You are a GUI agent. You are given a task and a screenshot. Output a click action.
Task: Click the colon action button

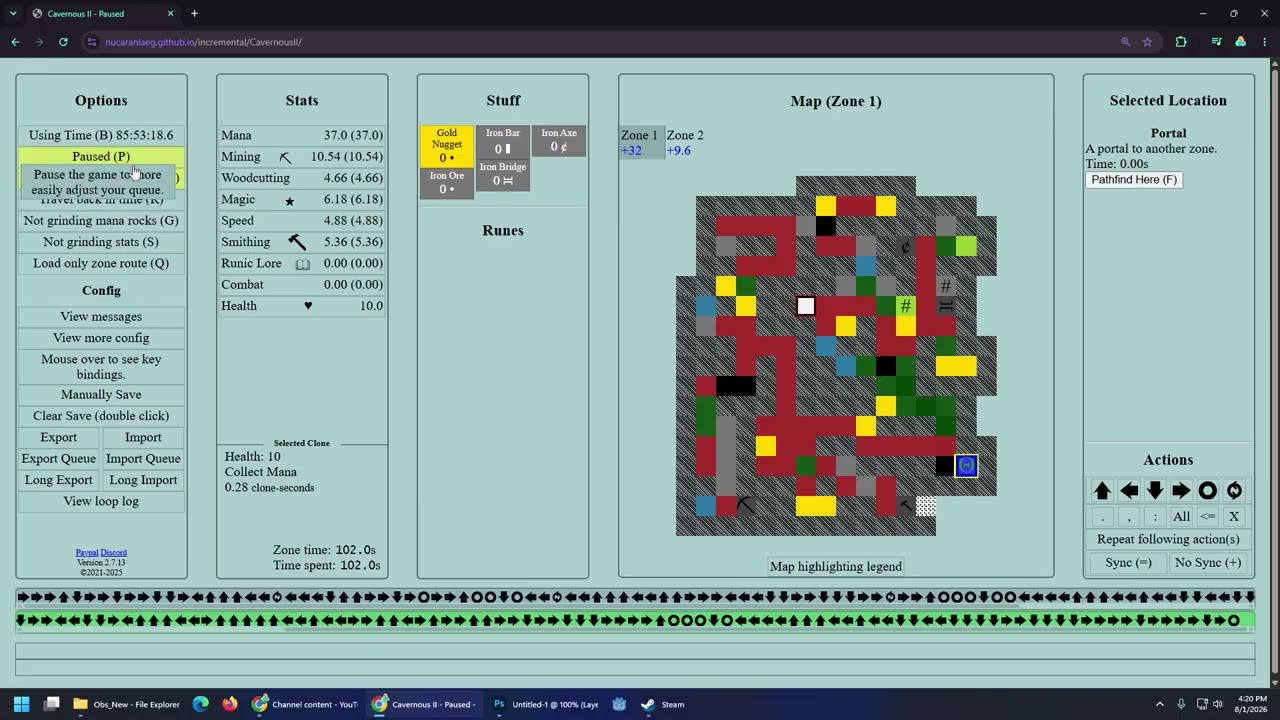click(x=1155, y=517)
